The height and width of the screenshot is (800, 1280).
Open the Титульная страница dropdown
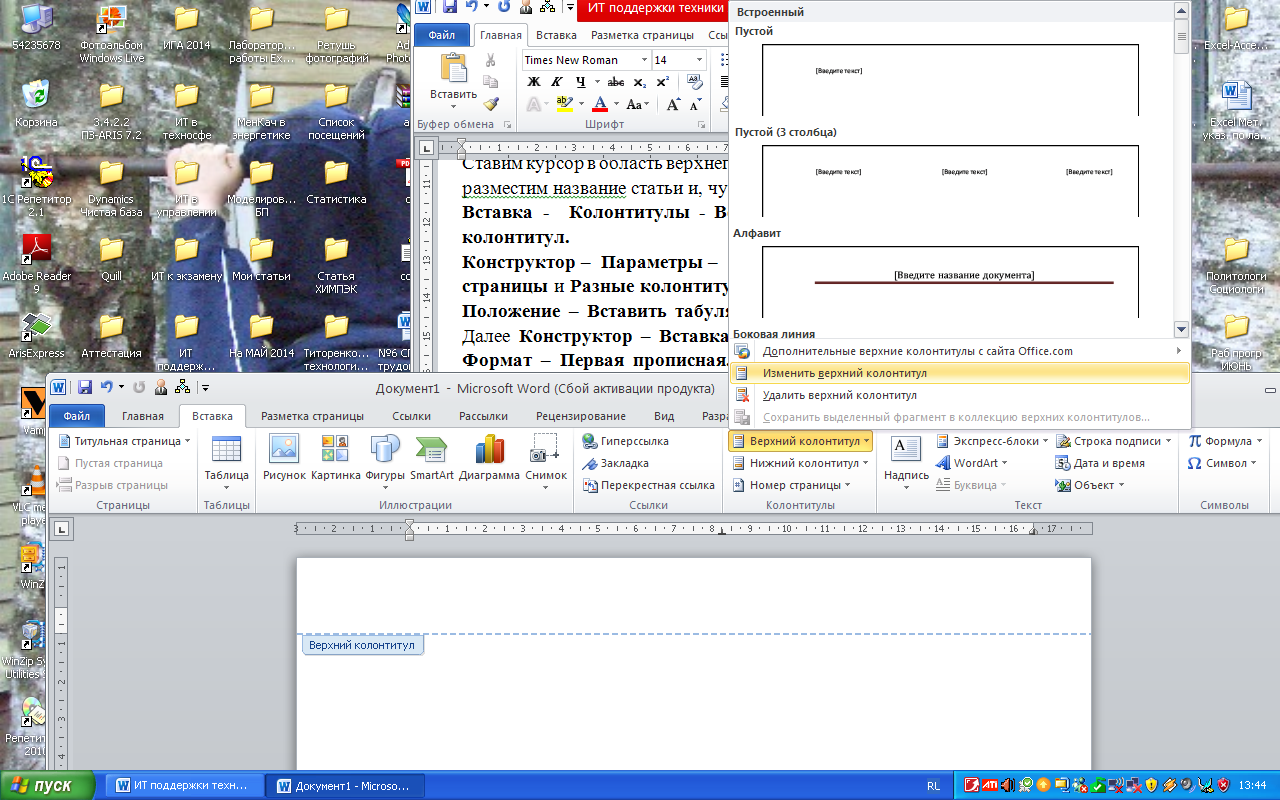pyautogui.click(x=125, y=441)
